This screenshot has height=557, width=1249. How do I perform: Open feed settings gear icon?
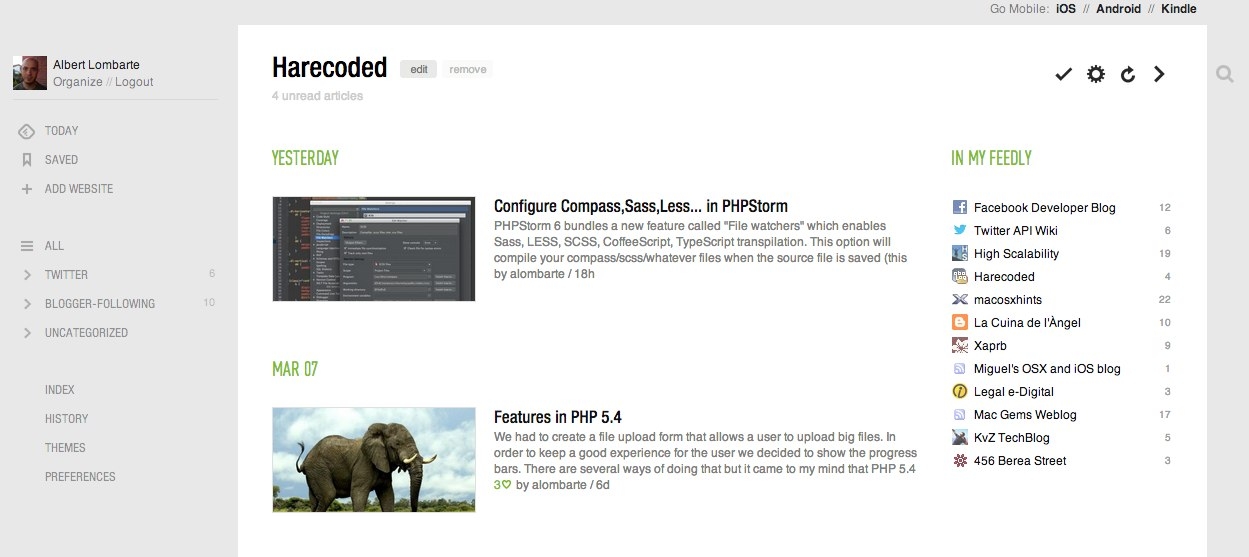[1096, 74]
